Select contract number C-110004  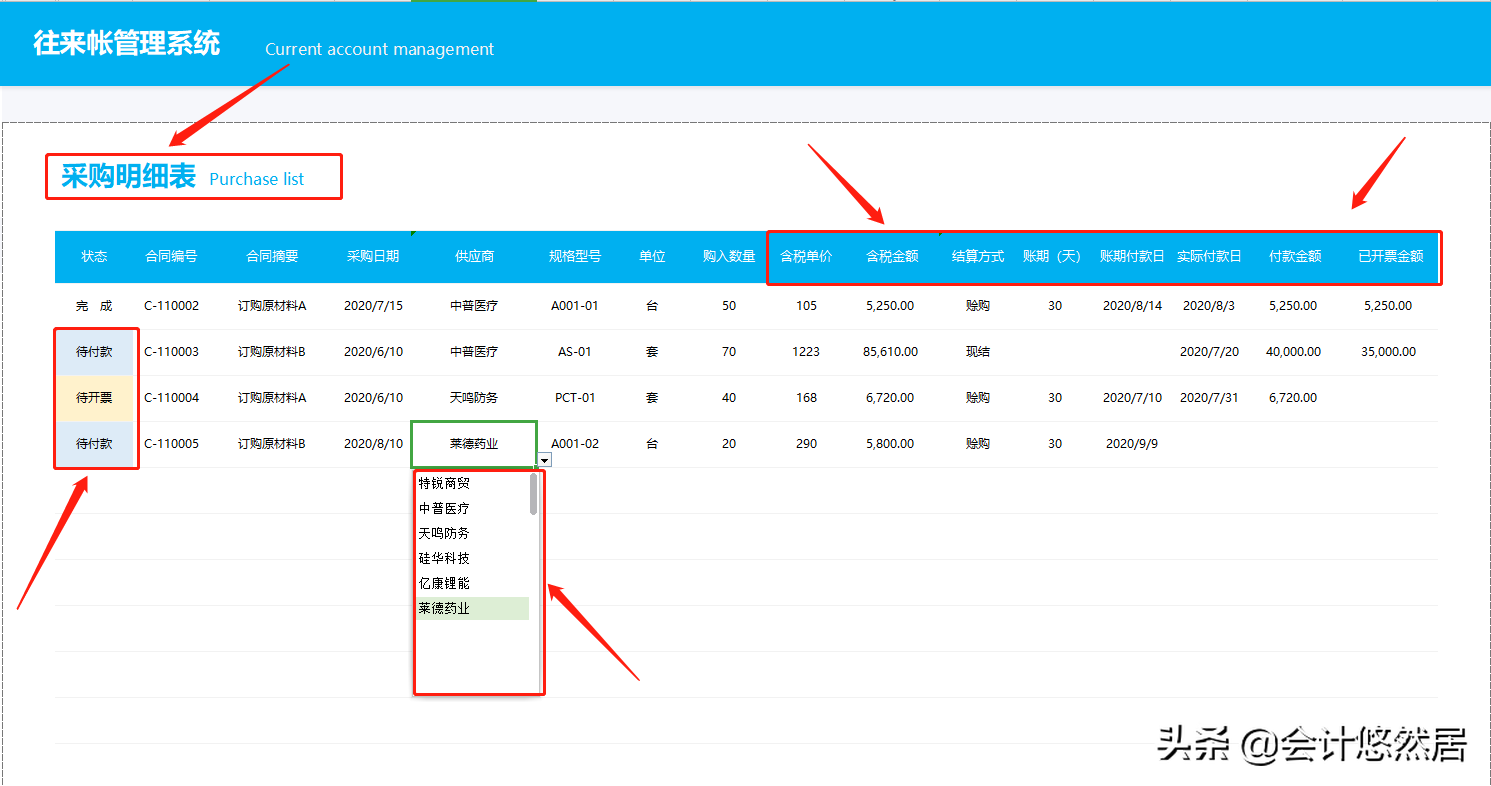coord(171,398)
